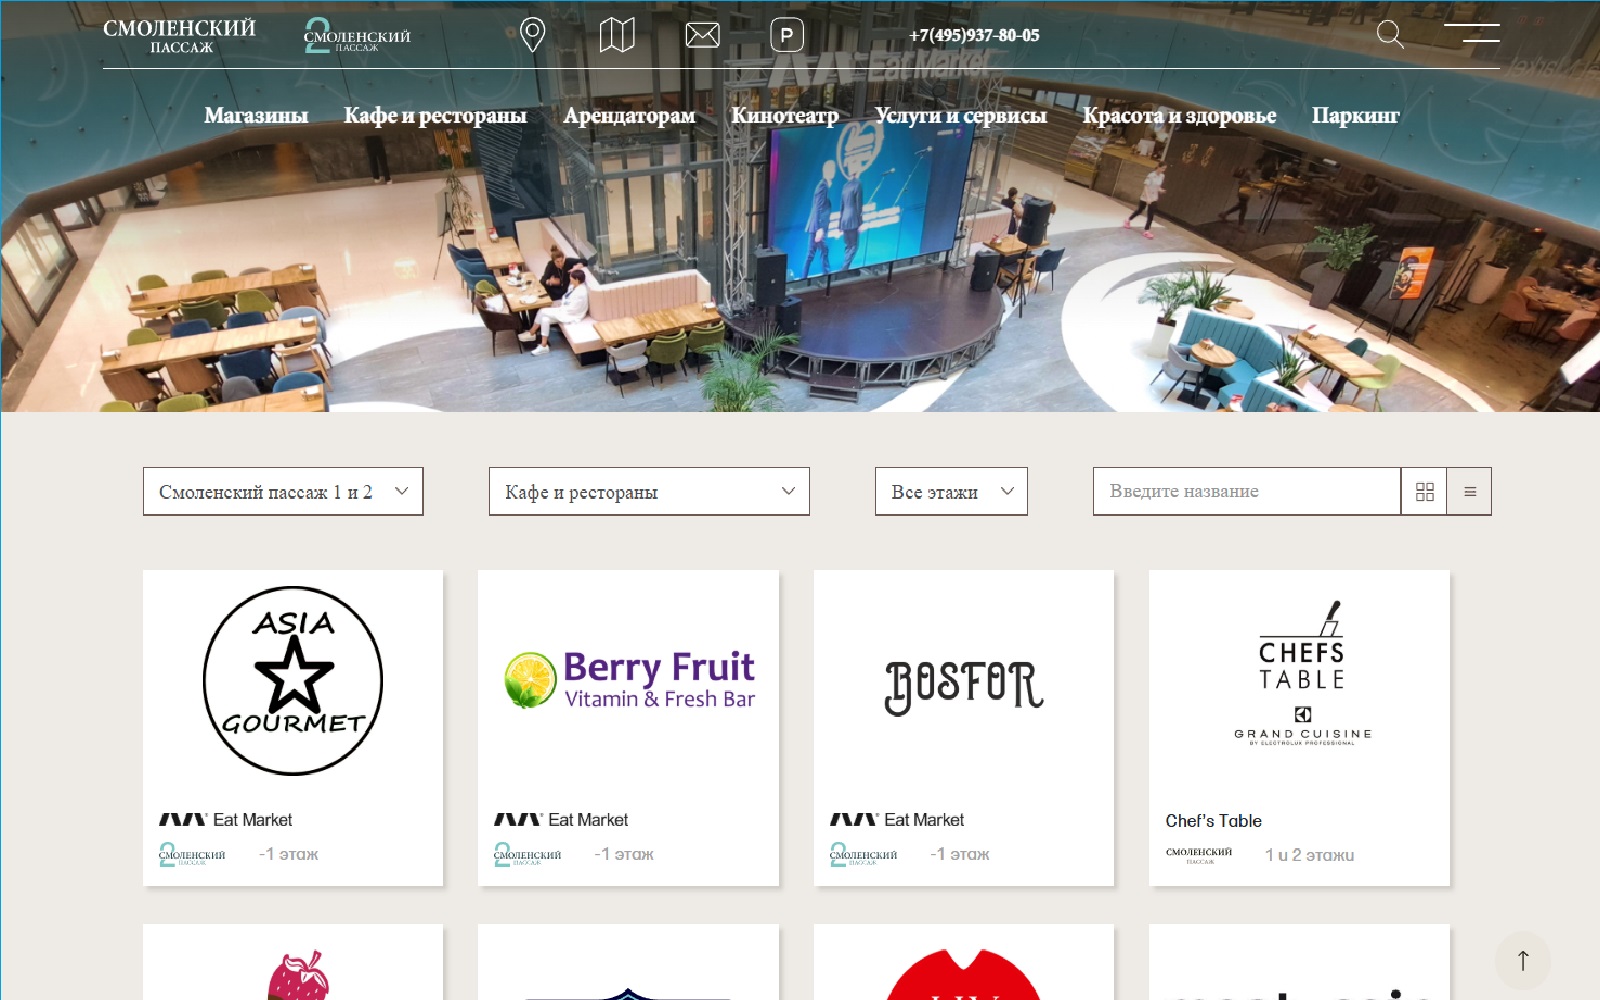The width and height of the screenshot is (1600, 1000).
Task: Open the hamburger menu in header
Action: (x=1471, y=33)
